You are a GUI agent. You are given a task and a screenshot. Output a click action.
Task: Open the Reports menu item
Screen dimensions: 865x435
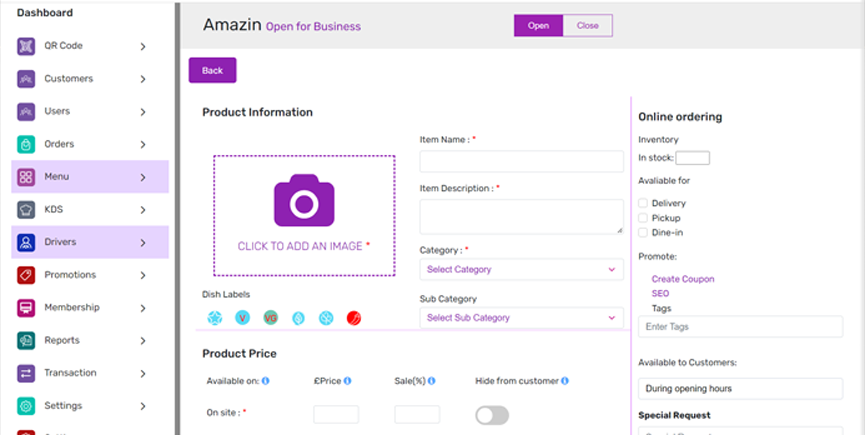62,340
